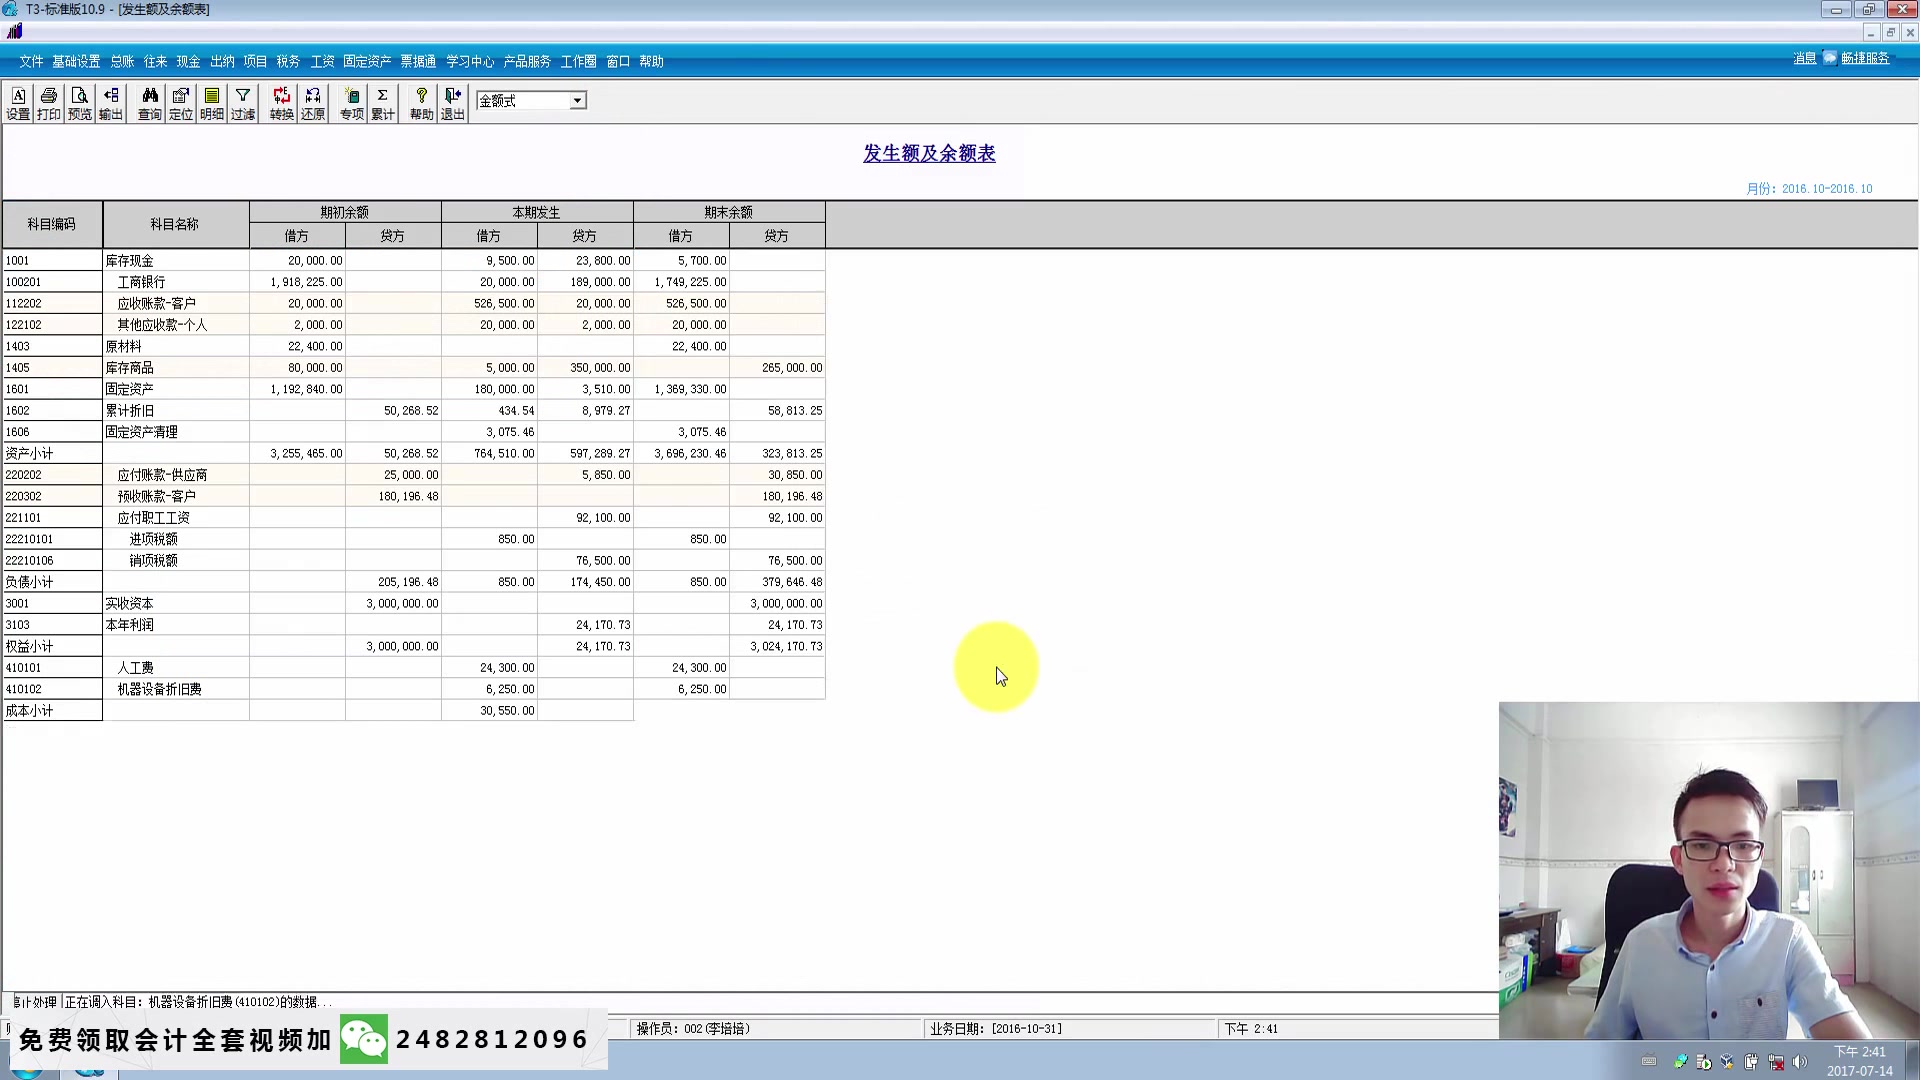The width and height of the screenshot is (1920, 1080).
Task: Open the 基础设置 menu
Action: click(x=76, y=62)
